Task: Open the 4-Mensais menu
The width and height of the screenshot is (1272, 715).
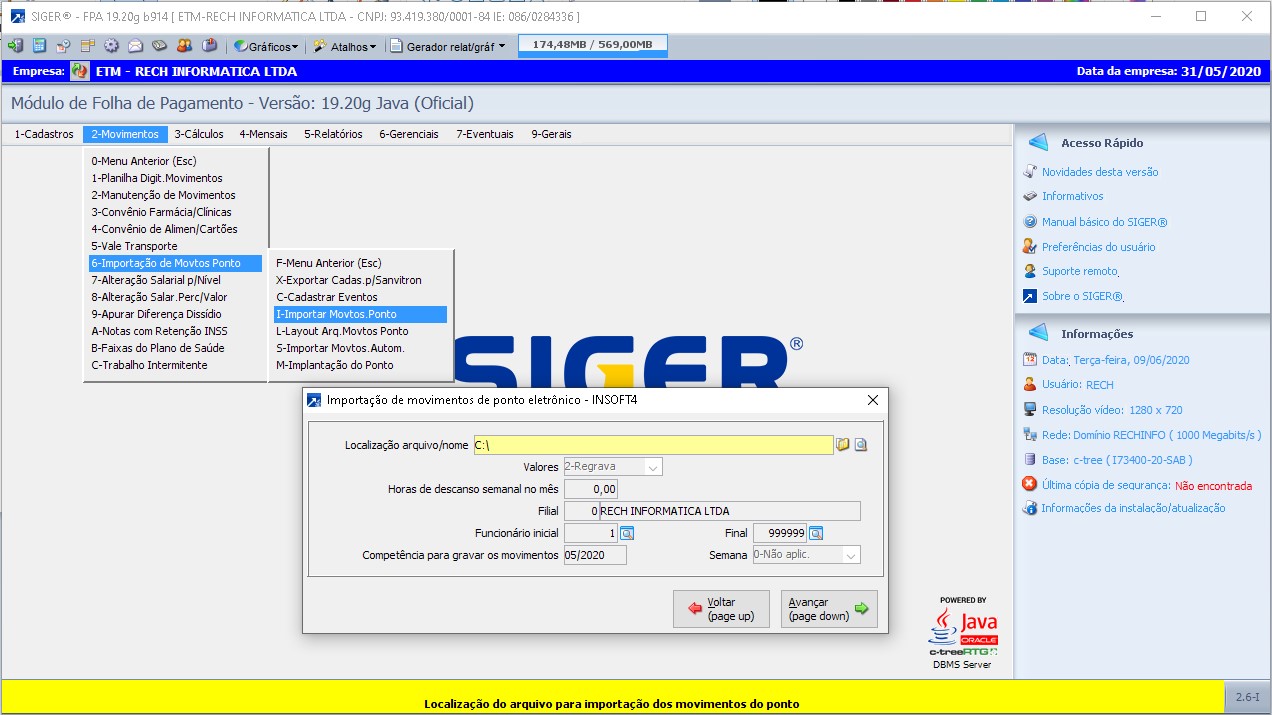Action: [263, 134]
